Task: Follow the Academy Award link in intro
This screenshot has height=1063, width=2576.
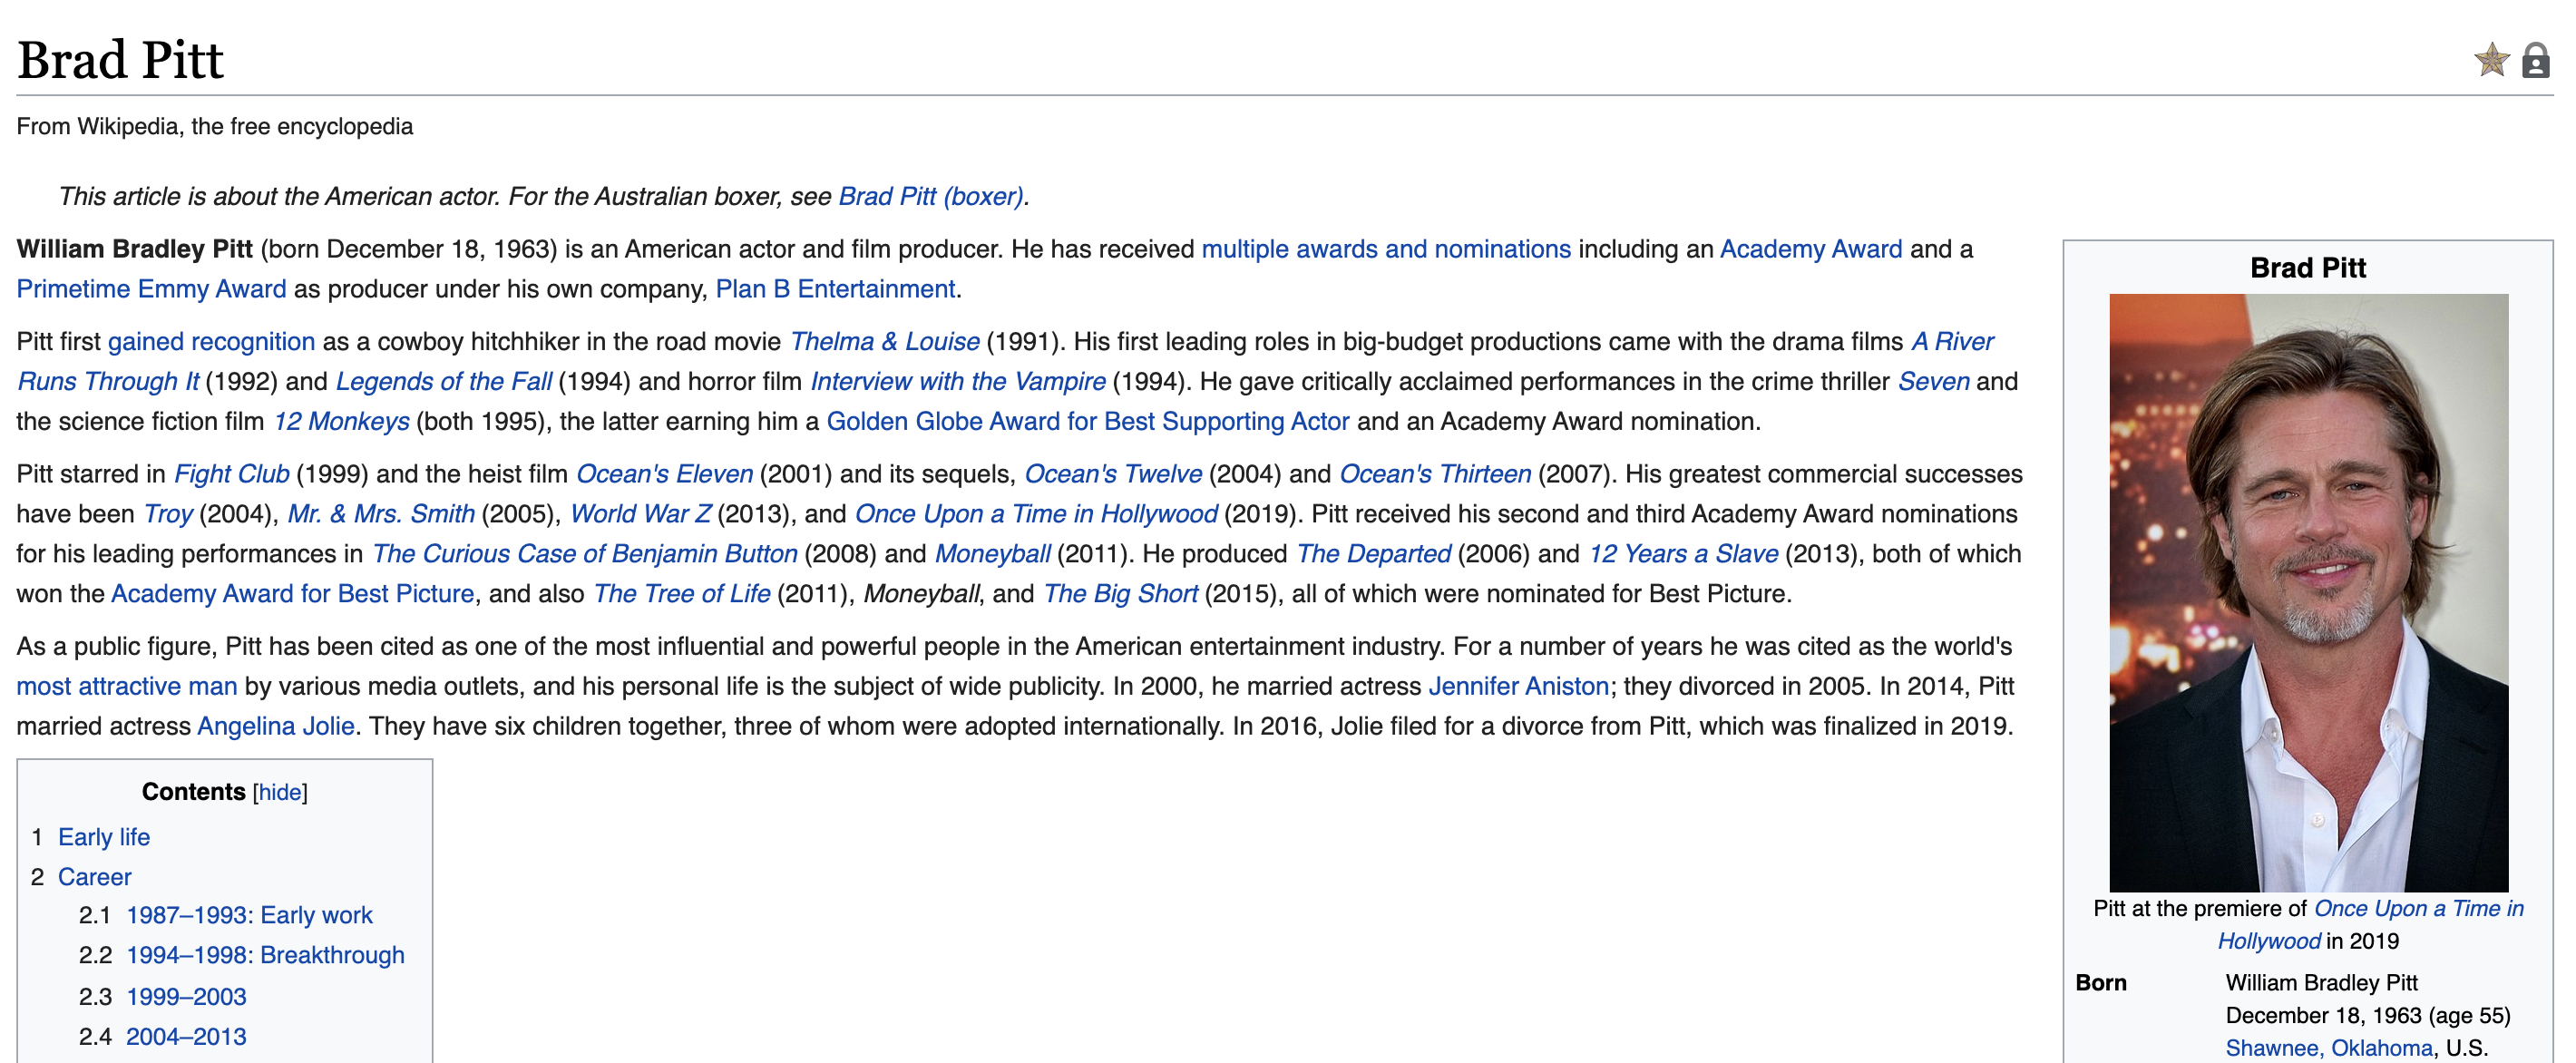Action: pyautogui.click(x=1810, y=249)
